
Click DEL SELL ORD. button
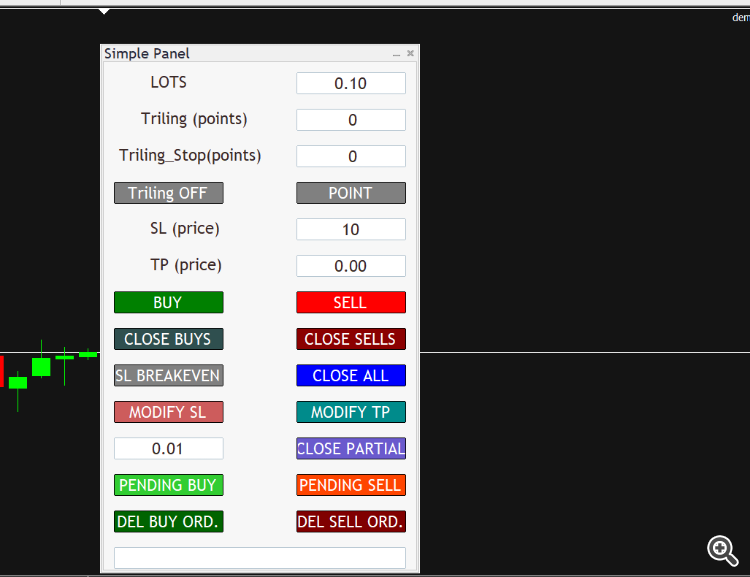coord(351,522)
